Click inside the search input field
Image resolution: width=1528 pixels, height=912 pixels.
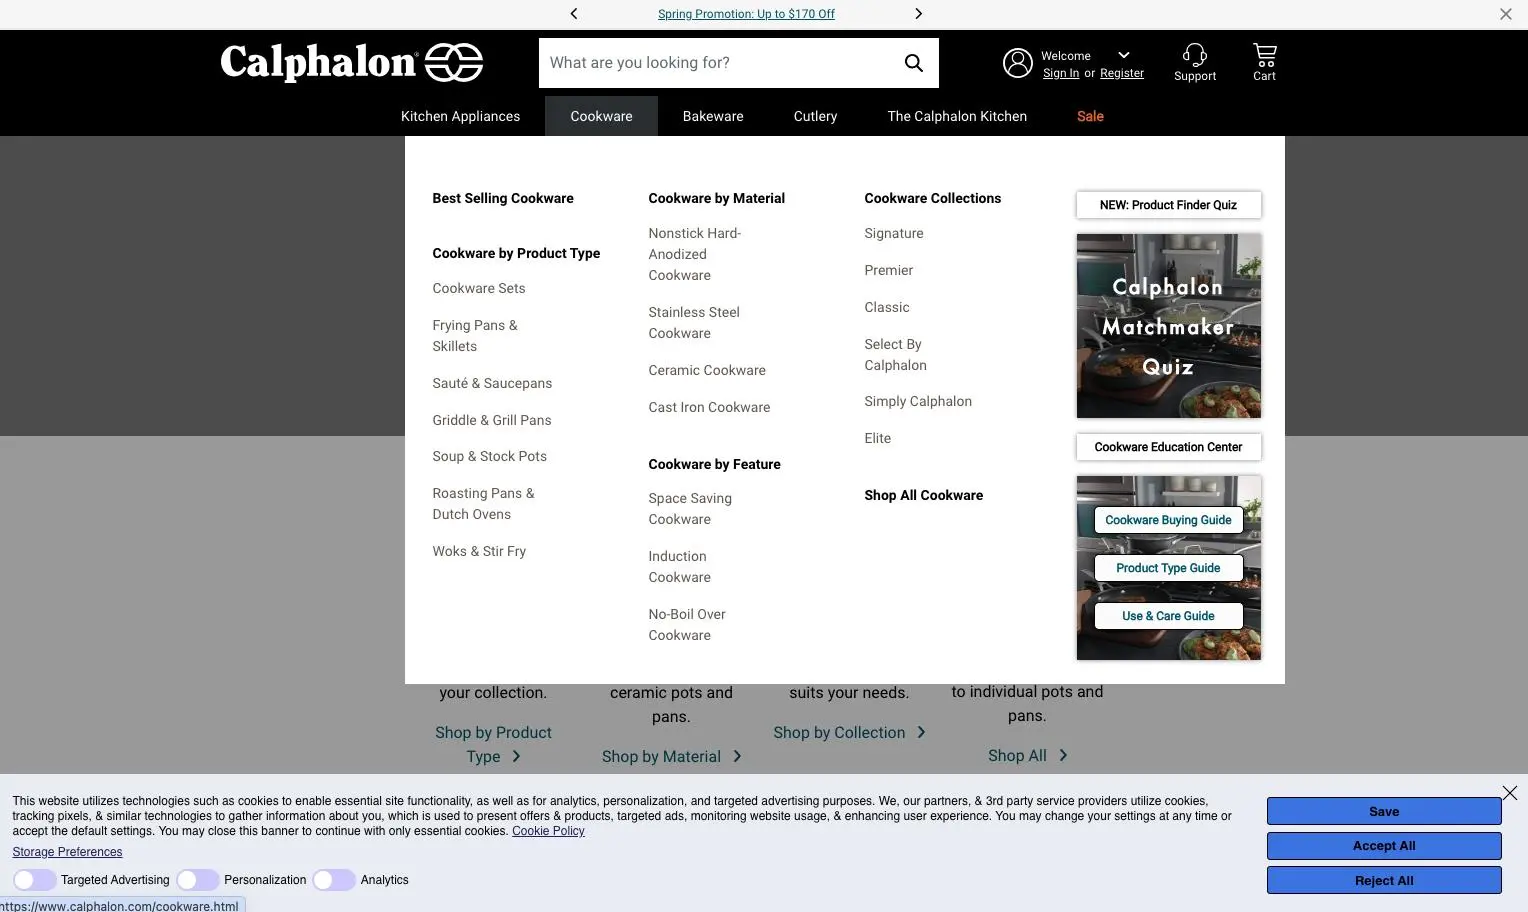click(720, 62)
